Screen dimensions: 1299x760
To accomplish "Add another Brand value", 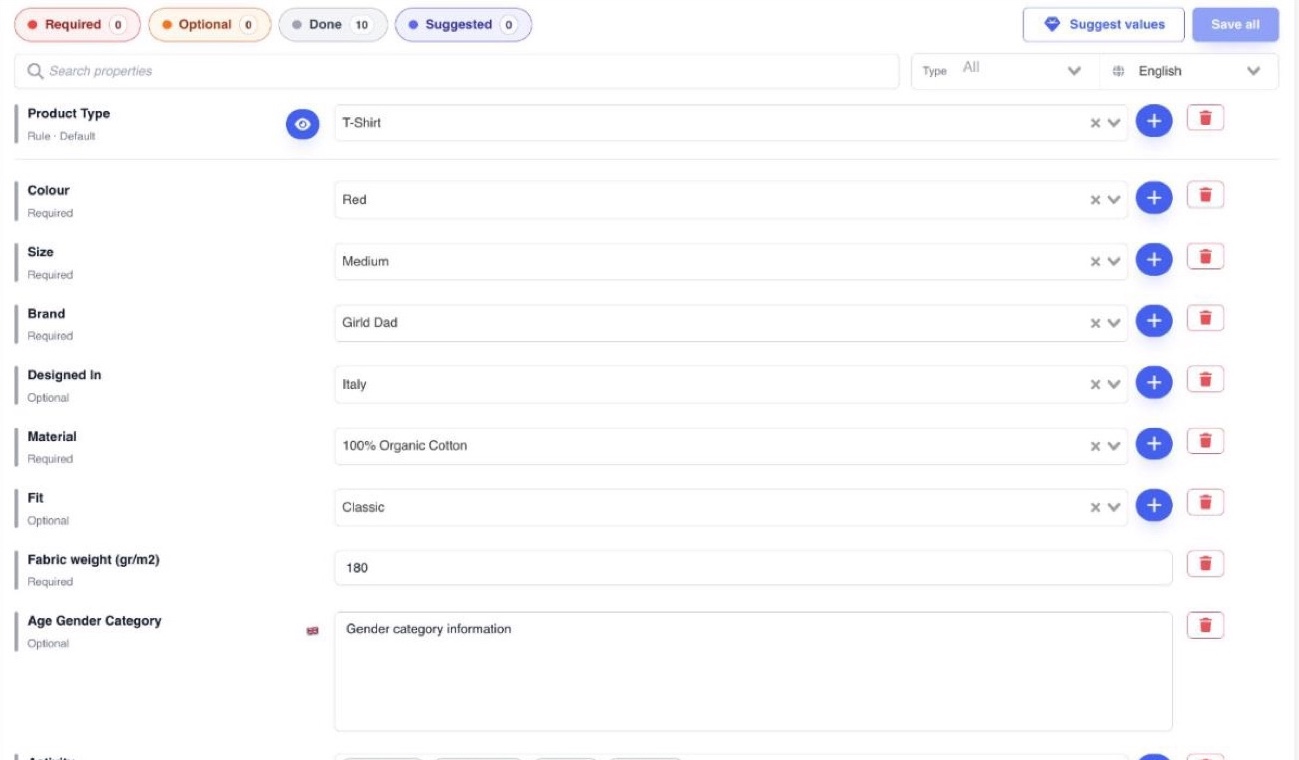I will 1153,322.
